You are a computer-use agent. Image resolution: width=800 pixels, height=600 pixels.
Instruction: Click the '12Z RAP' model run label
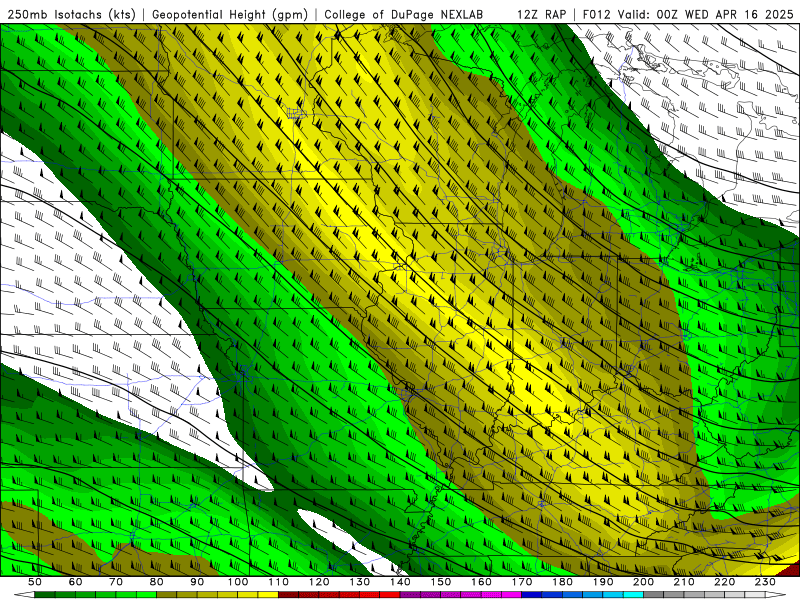click(x=542, y=14)
